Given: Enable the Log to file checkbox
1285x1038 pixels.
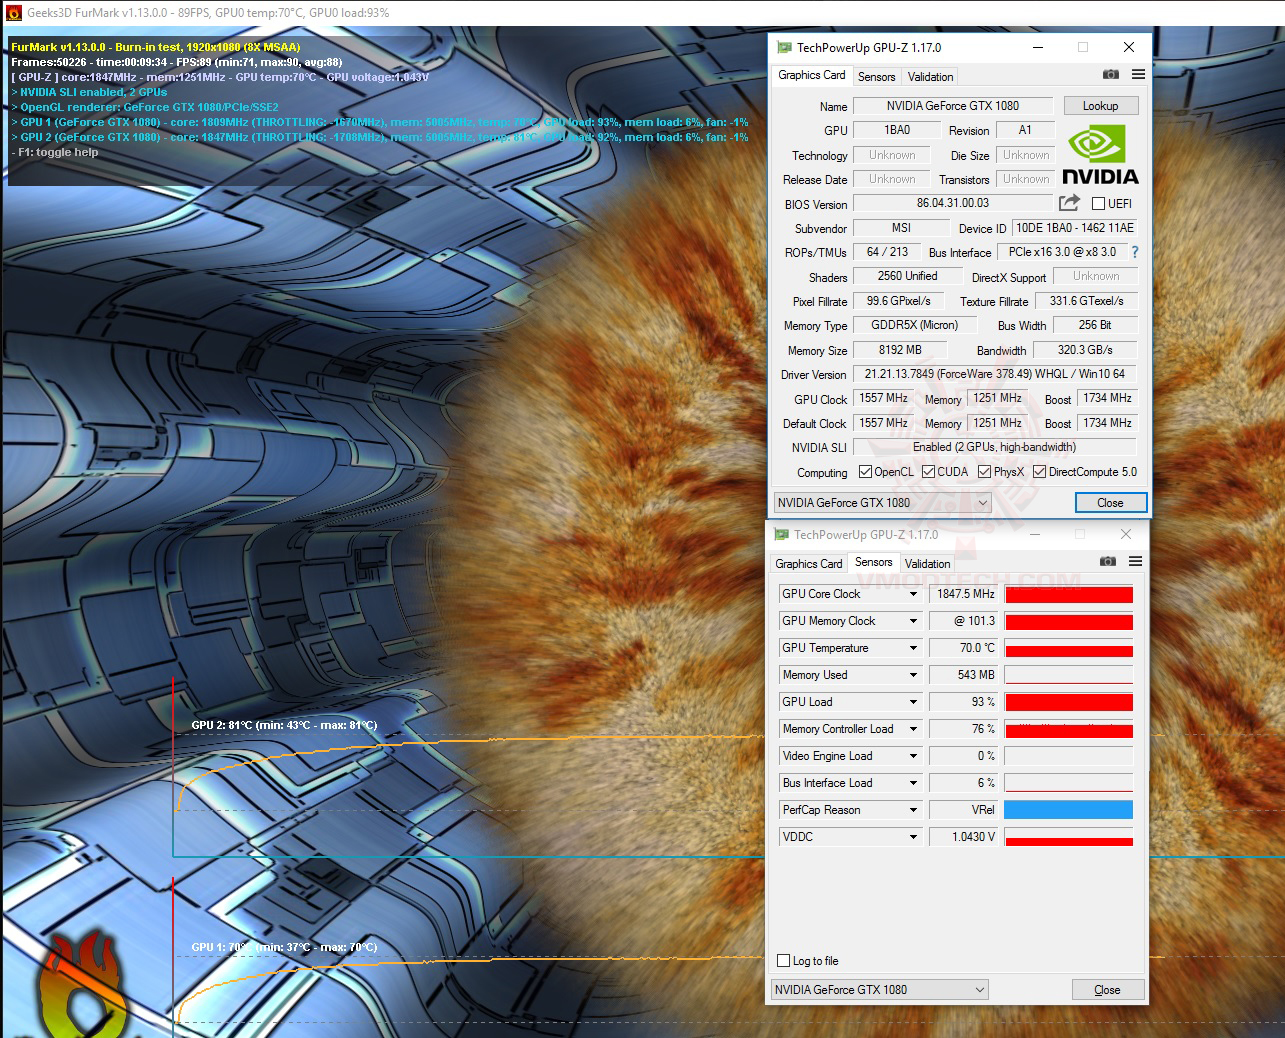Looking at the screenshot, I should [x=784, y=961].
